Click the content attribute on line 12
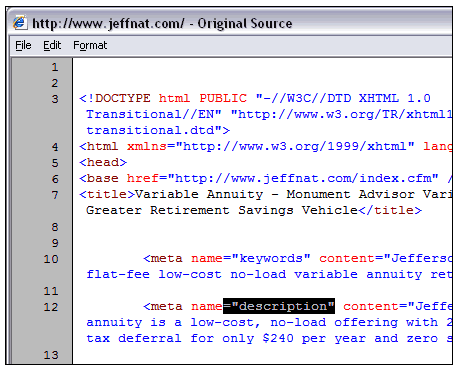 371,306
